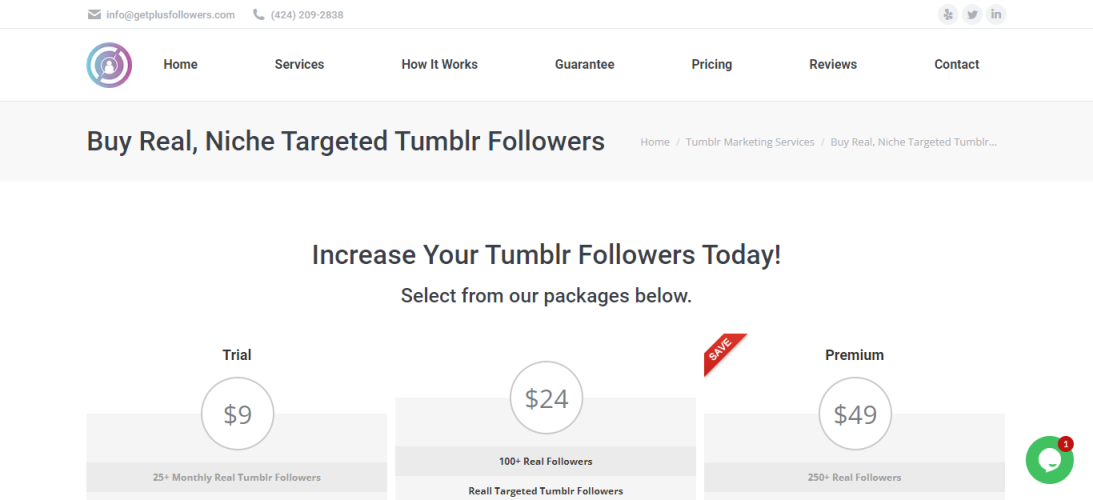Click the circular site logo
1093x500 pixels.
click(x=109, y=65)
